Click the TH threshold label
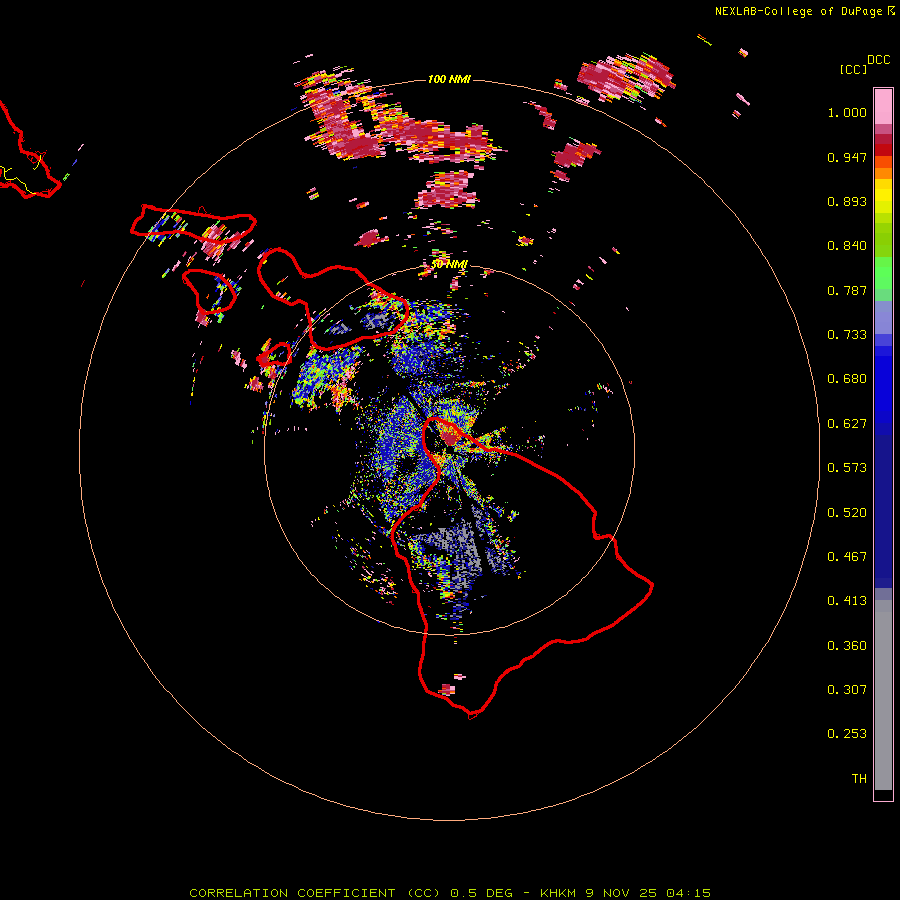 click(859, 779)
